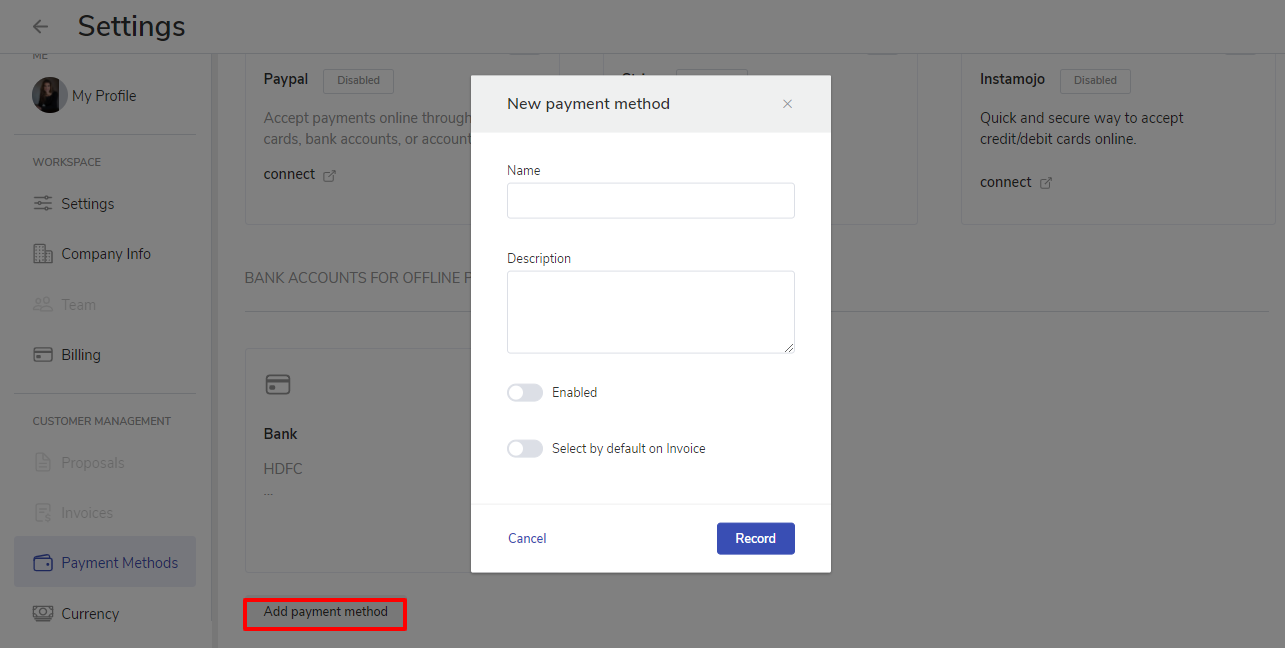Click the Team people icon in sidebar
1285x648 pixels.
(x=43, y=304)
